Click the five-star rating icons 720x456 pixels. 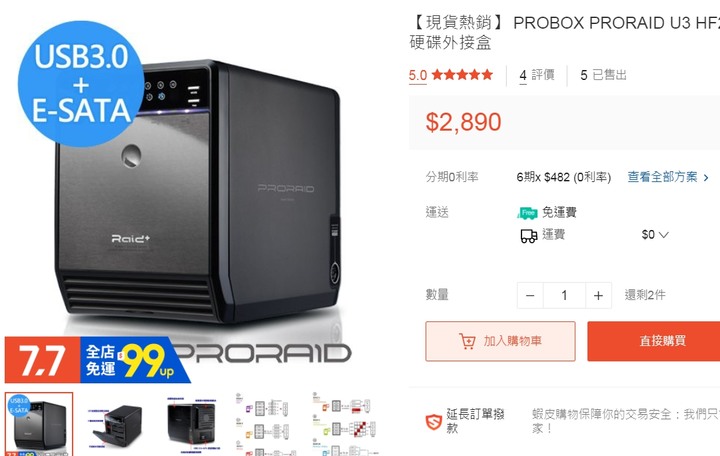tap(462, 74)
